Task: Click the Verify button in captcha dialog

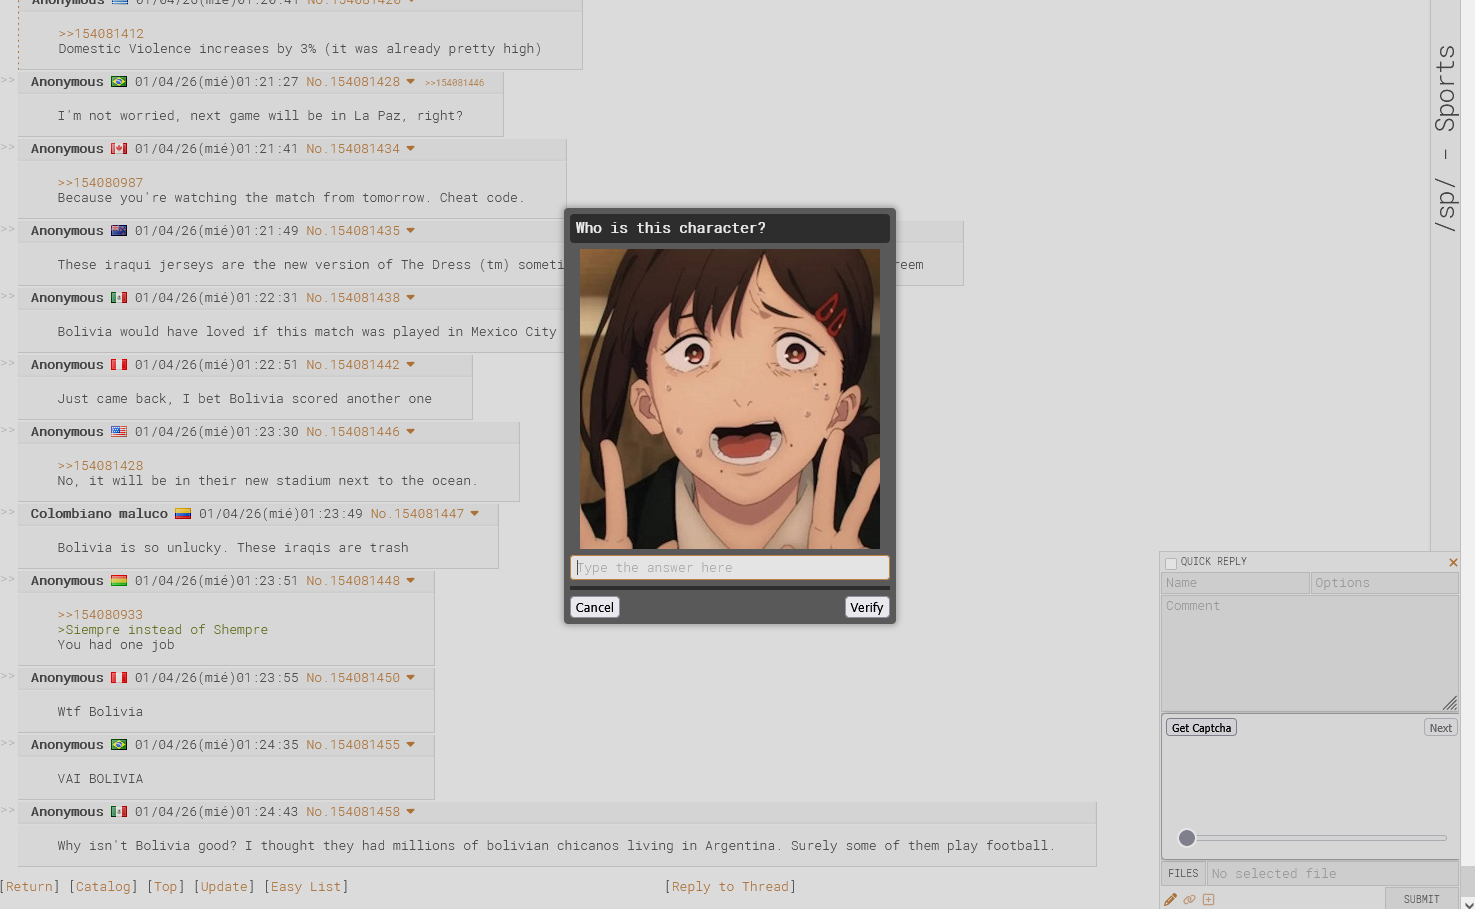Action: click(x=867, y=607)
